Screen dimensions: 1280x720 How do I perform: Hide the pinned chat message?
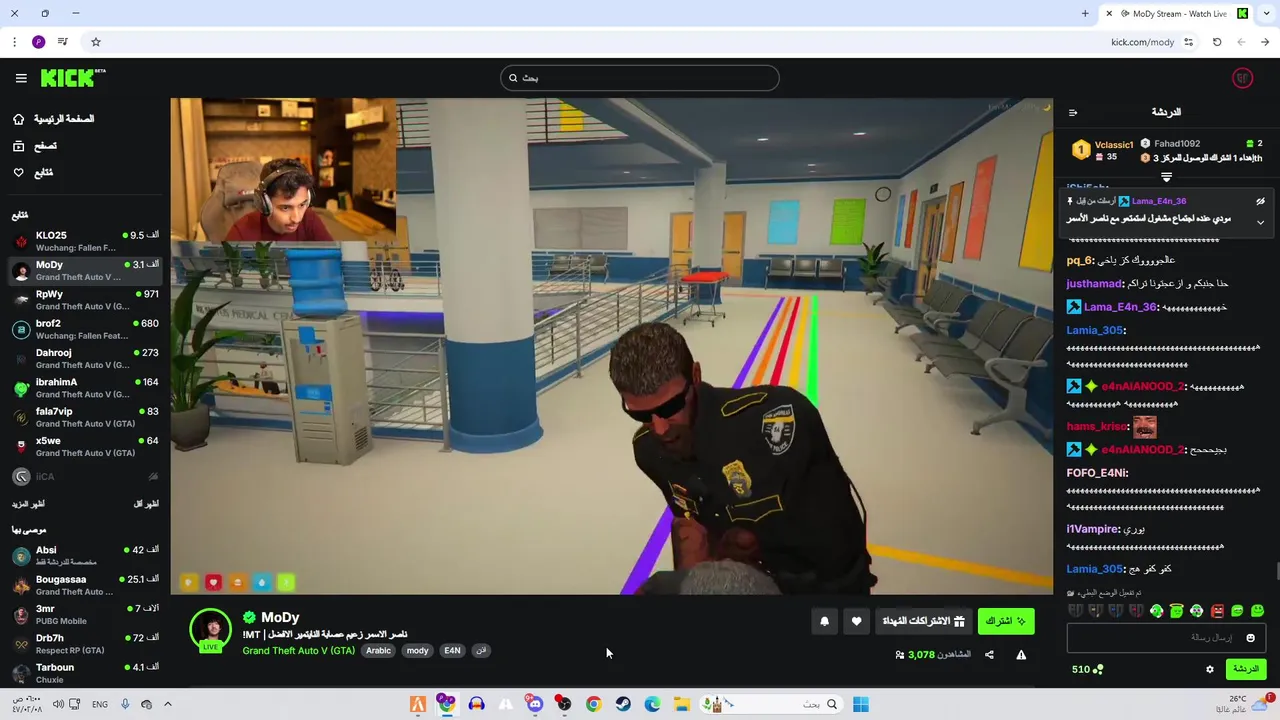[1260, 201]
